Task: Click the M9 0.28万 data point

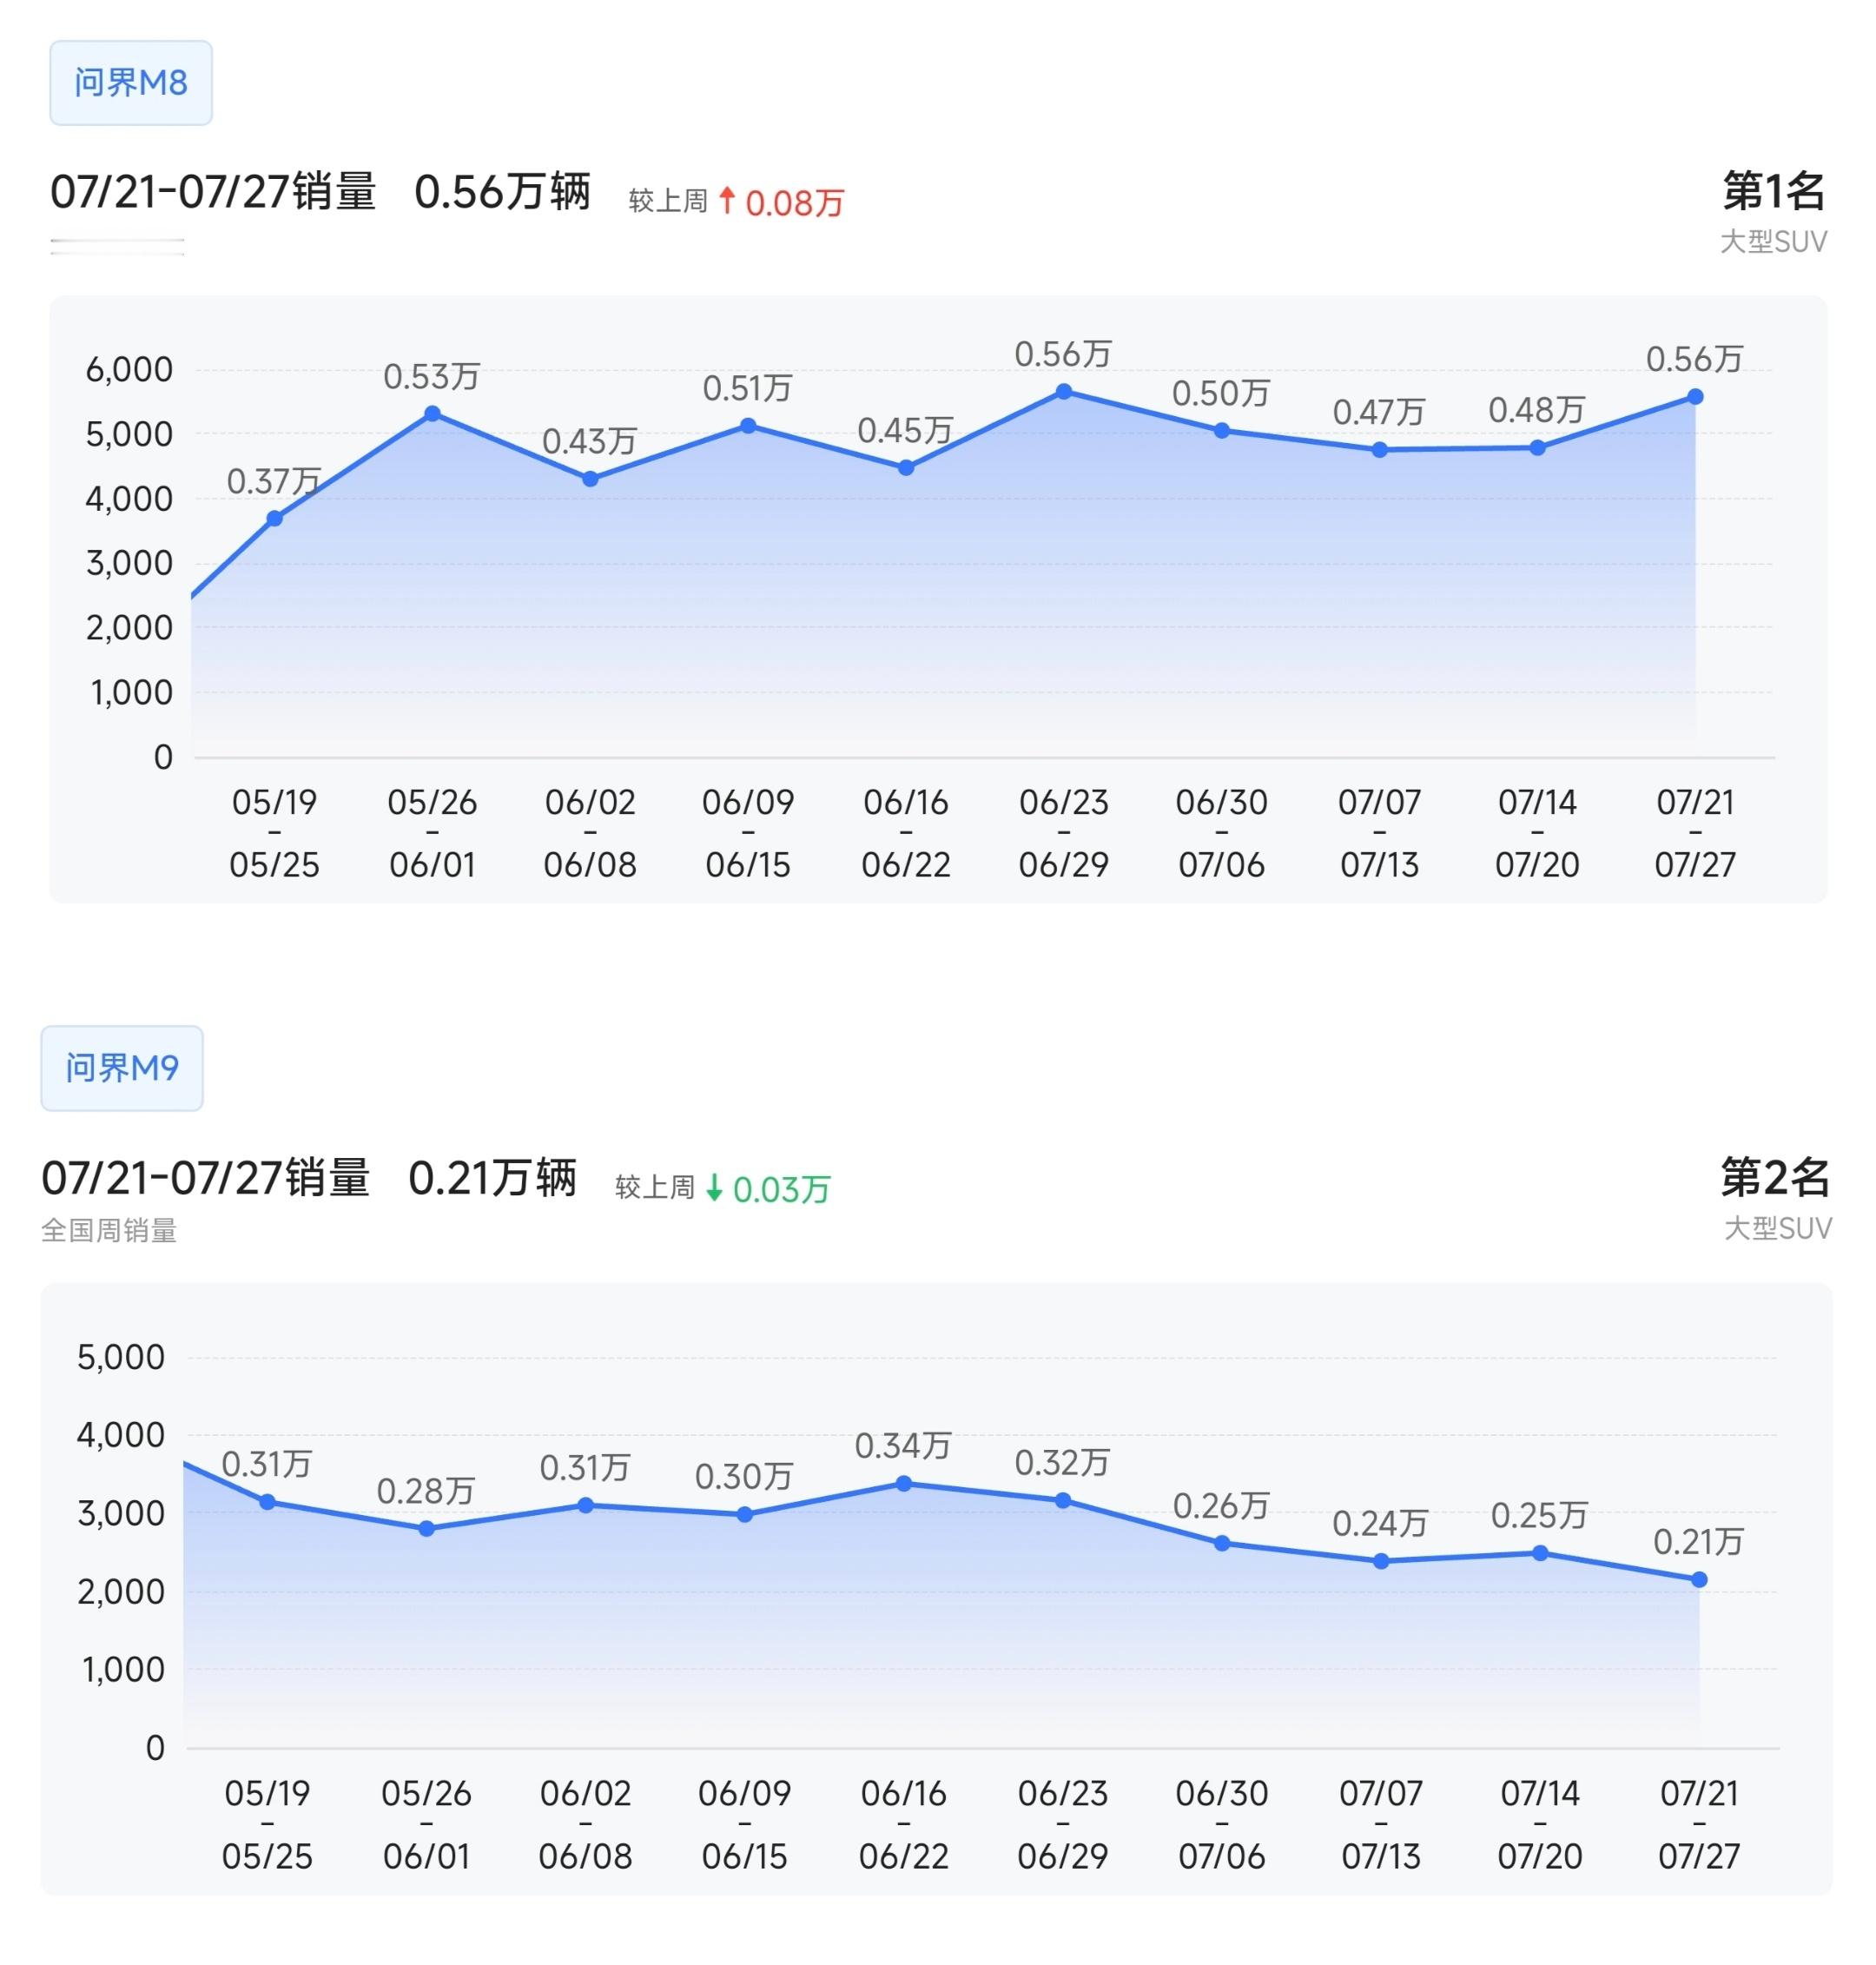Action: point(426,1529)
